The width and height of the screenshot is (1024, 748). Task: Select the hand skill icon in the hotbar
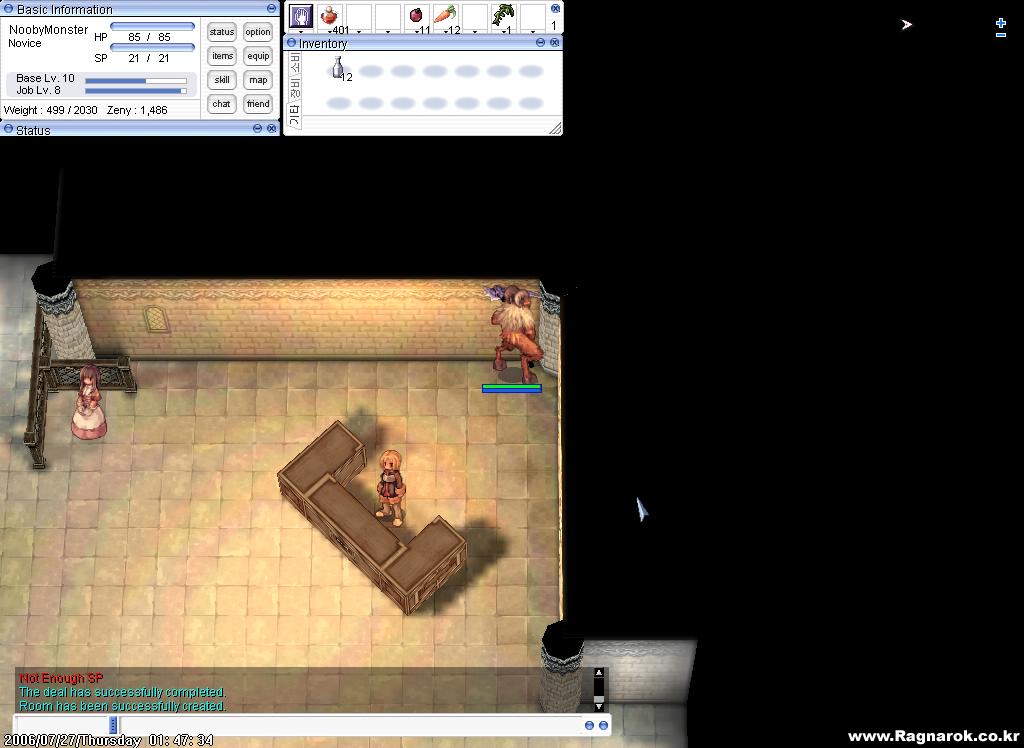click(301, 16)
